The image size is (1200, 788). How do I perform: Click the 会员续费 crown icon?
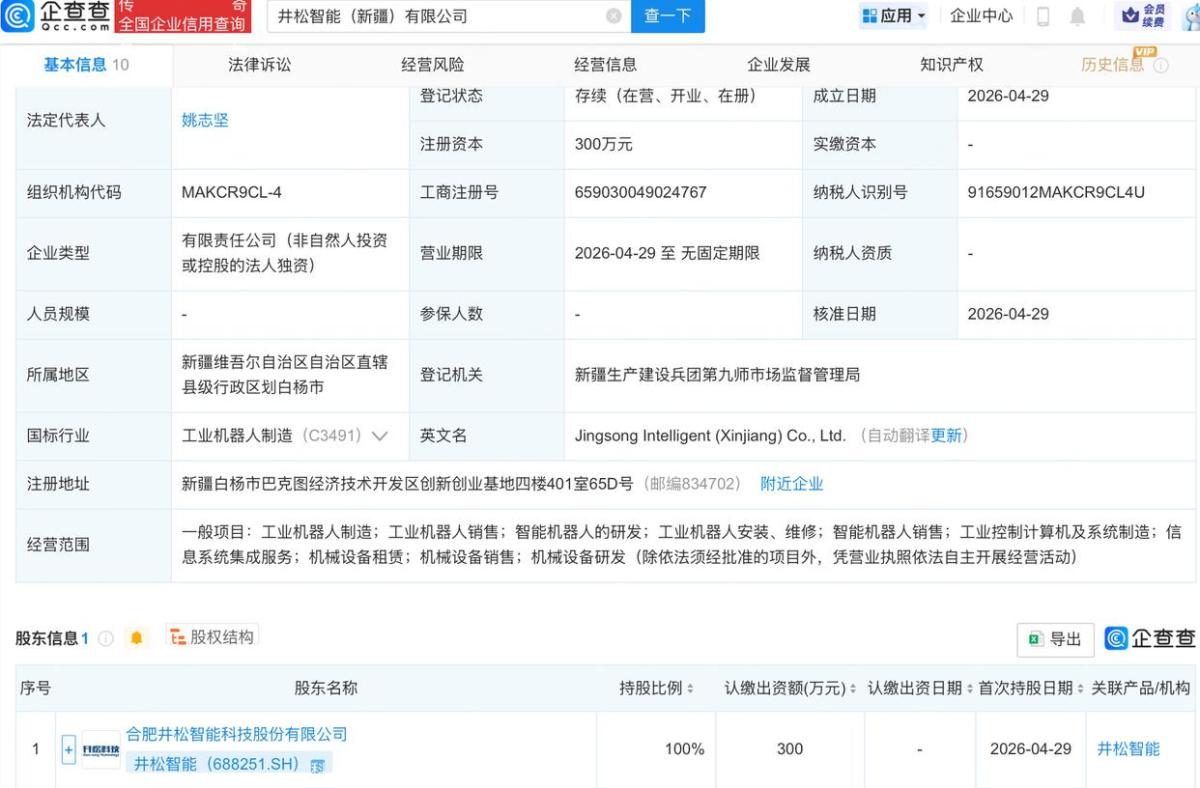[1143, 16]
